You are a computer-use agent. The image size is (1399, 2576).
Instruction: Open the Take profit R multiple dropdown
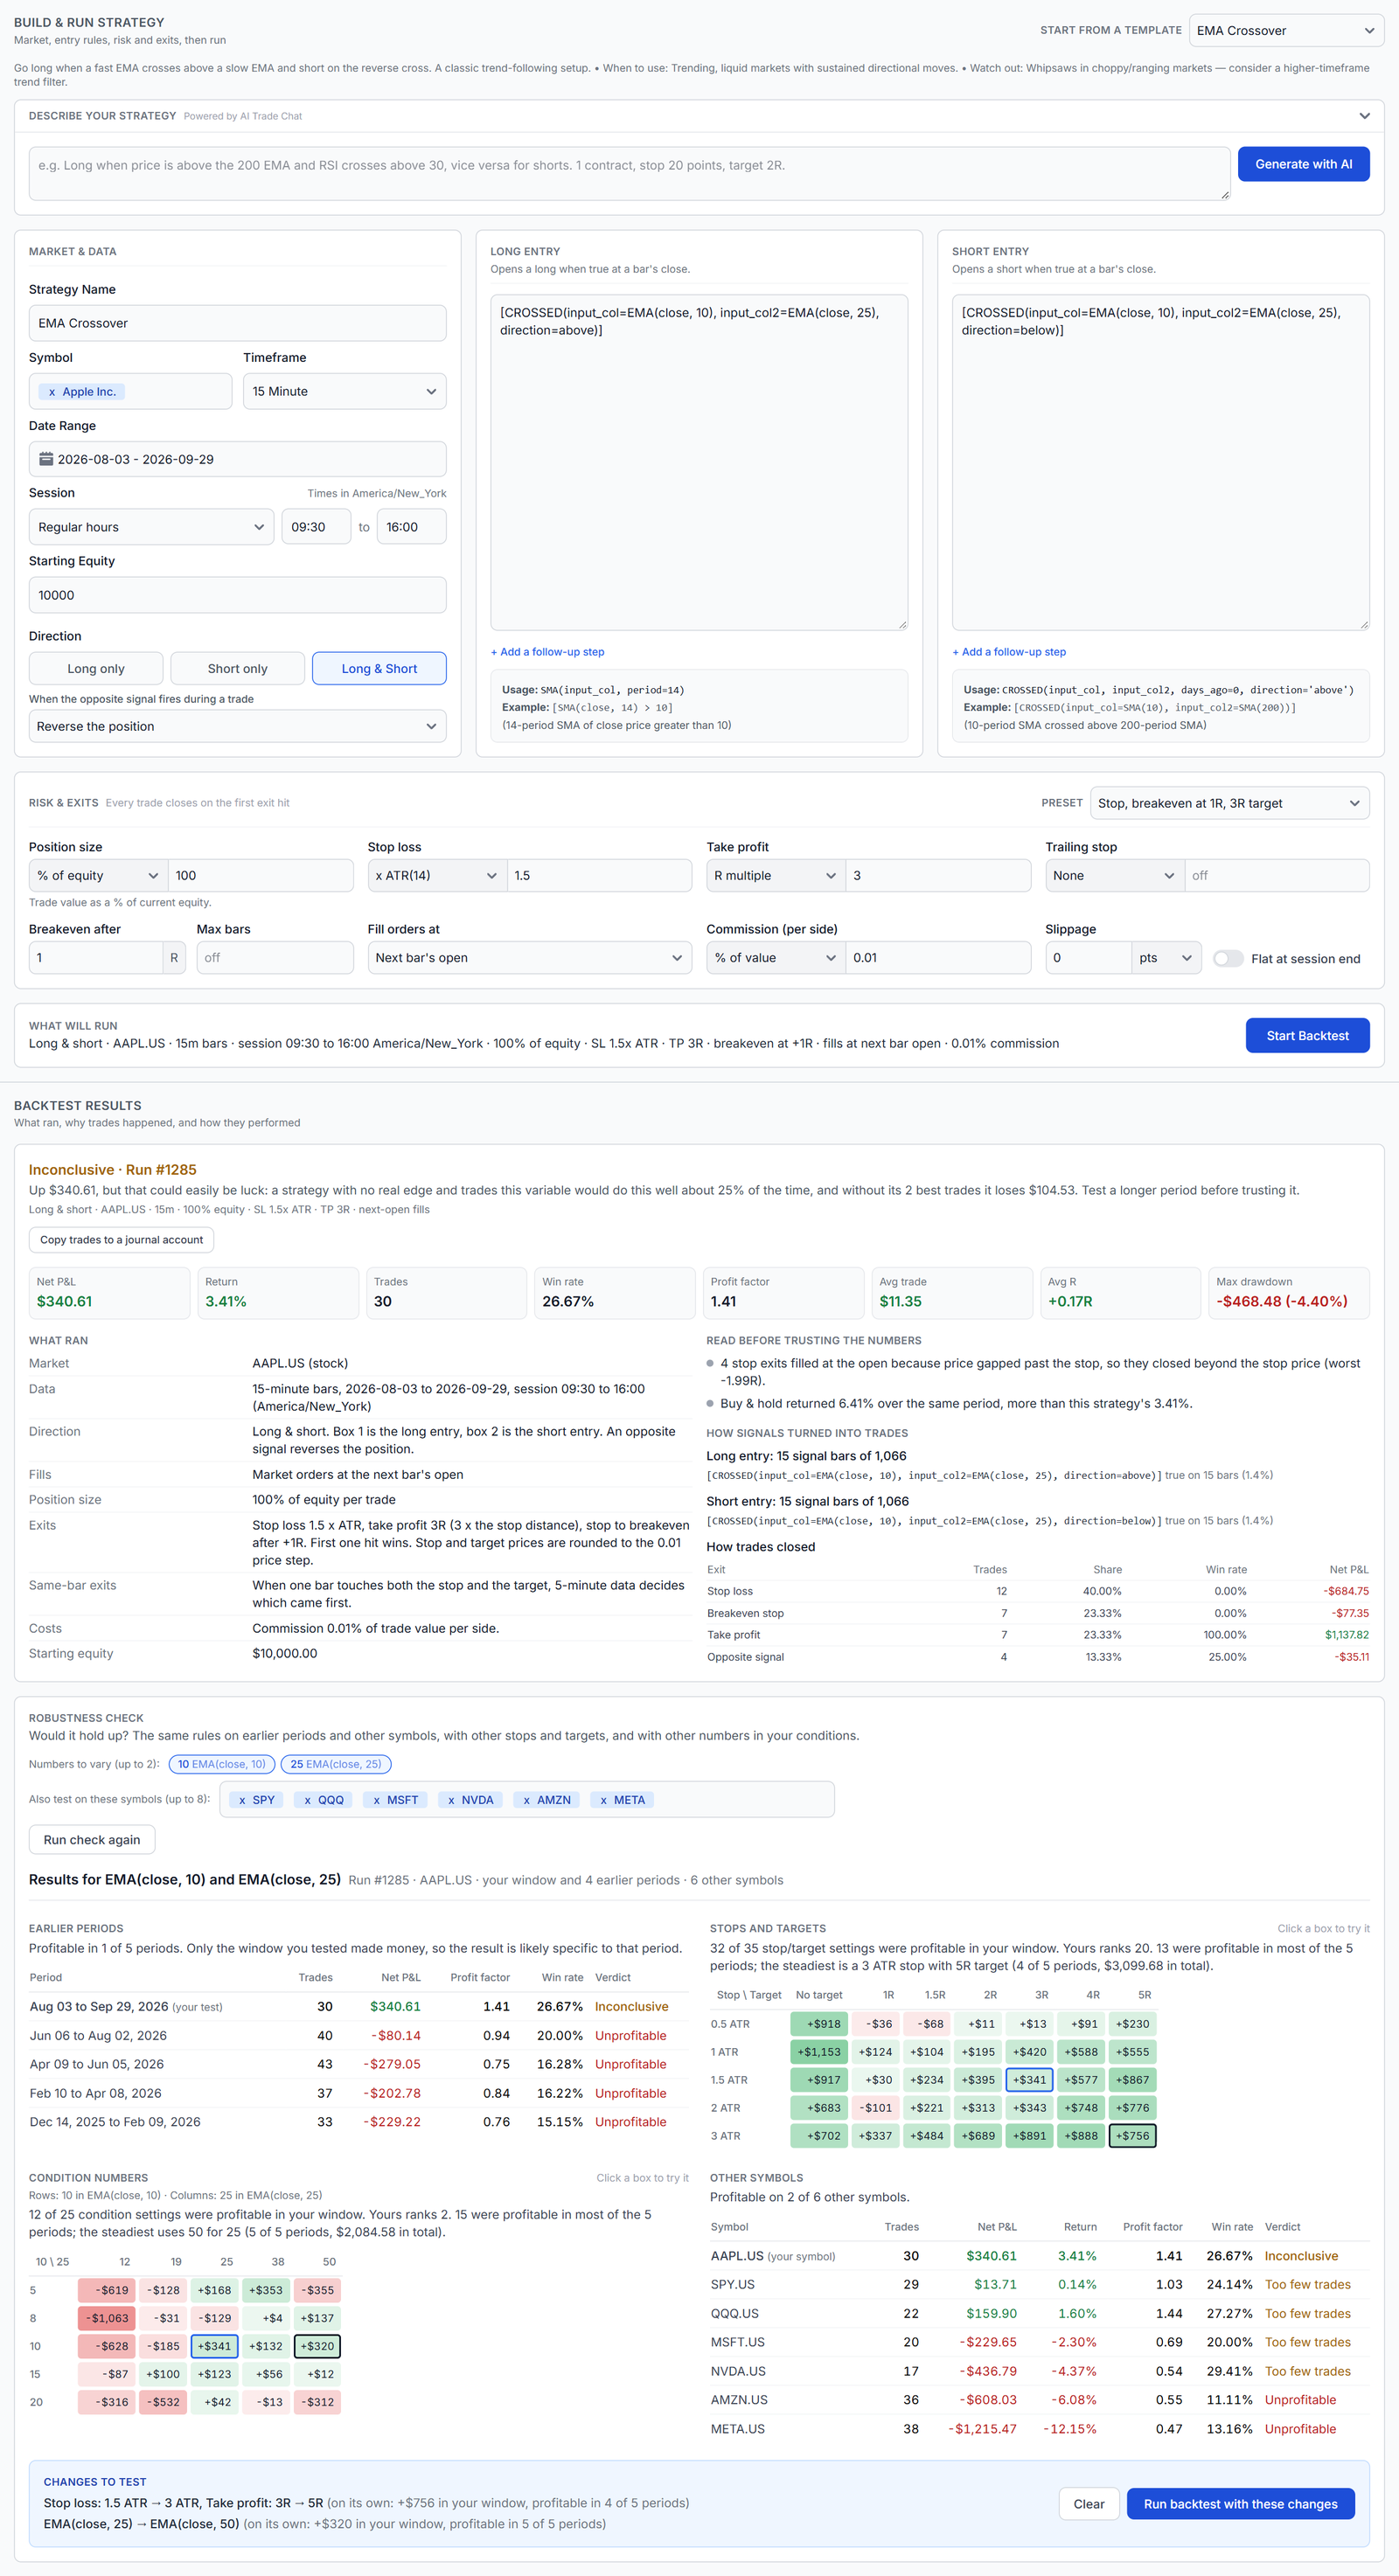776,875
